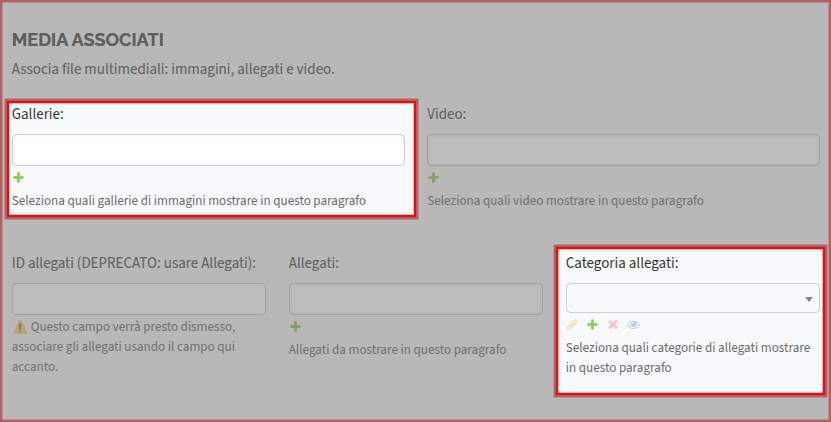Edit selected Categoria allegati with pencil icon
The width and height of the screenshot is (831, 422).
pyautogui.click(x=572, y=325)
